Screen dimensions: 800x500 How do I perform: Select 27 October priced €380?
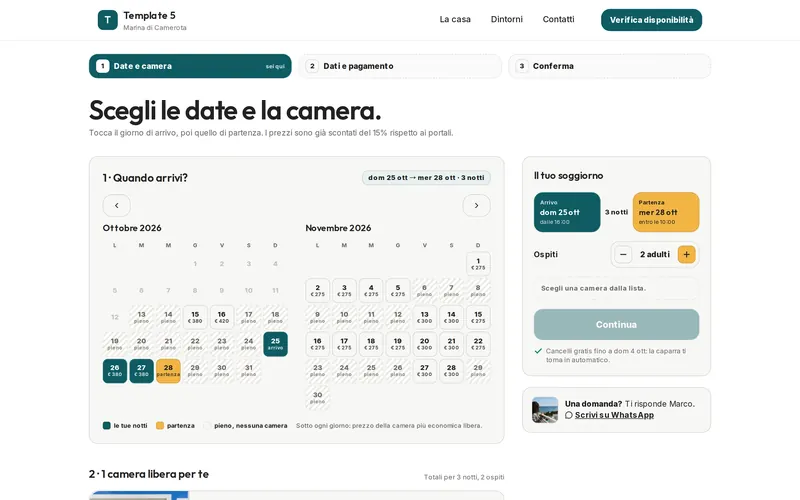[141, 370]
